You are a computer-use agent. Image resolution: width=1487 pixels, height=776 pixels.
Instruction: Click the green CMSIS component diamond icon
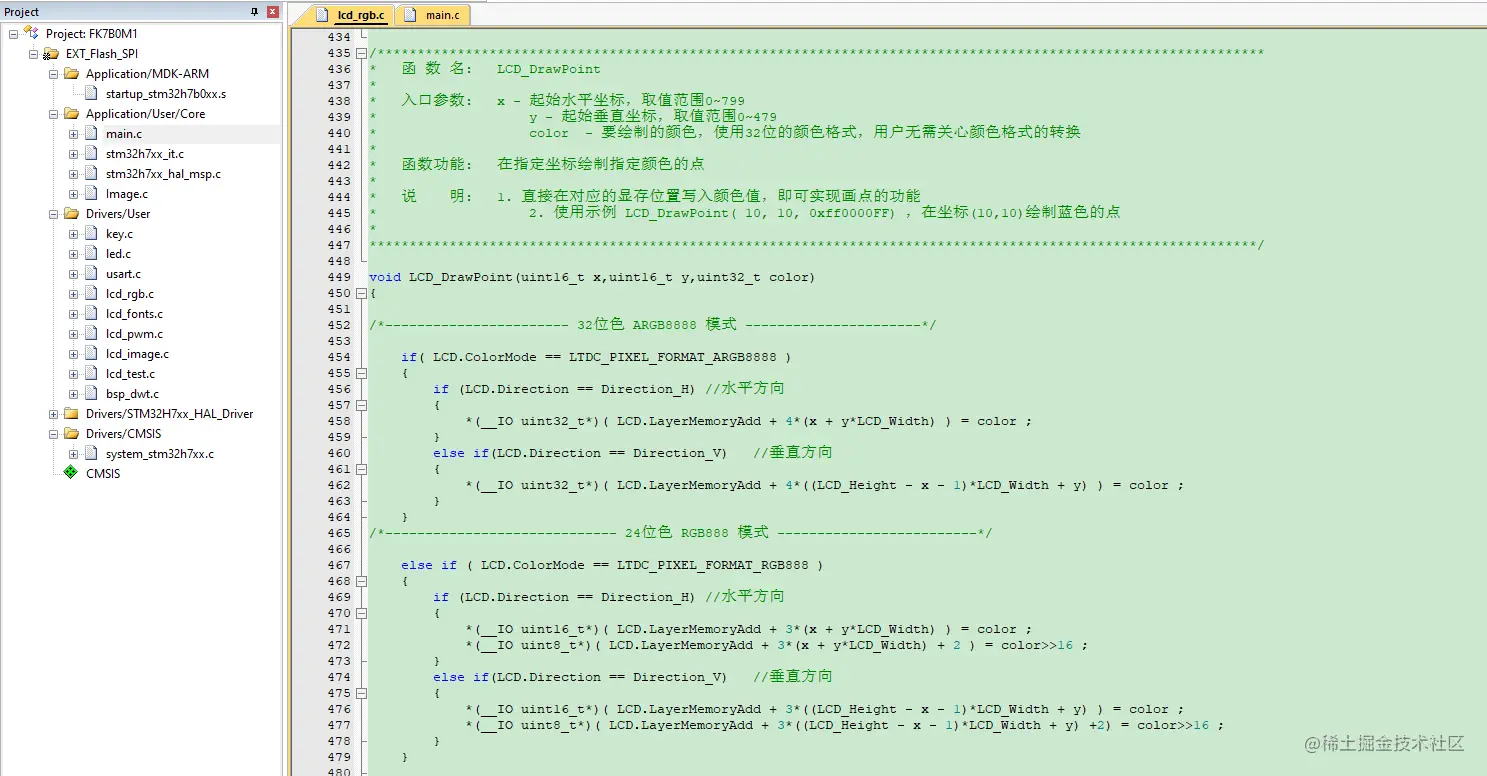click(70, 473)
